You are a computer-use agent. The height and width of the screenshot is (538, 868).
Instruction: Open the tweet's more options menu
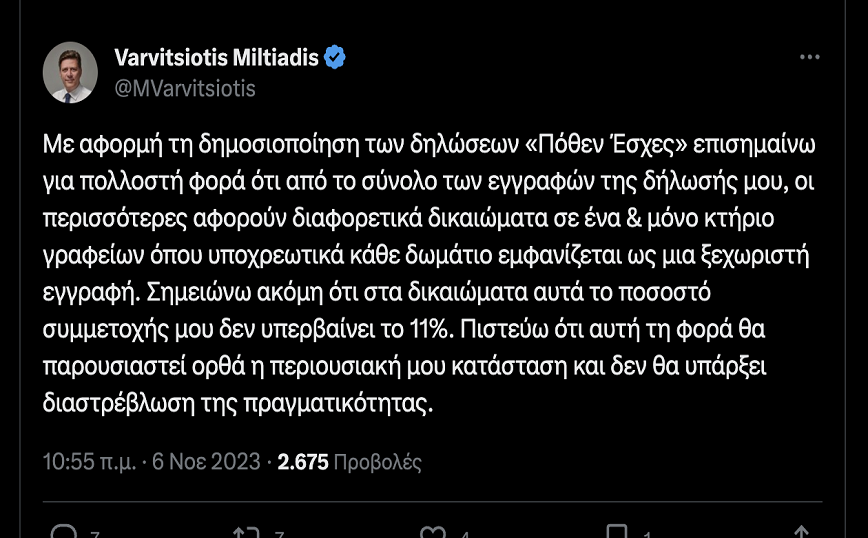[x=810, y=58]
